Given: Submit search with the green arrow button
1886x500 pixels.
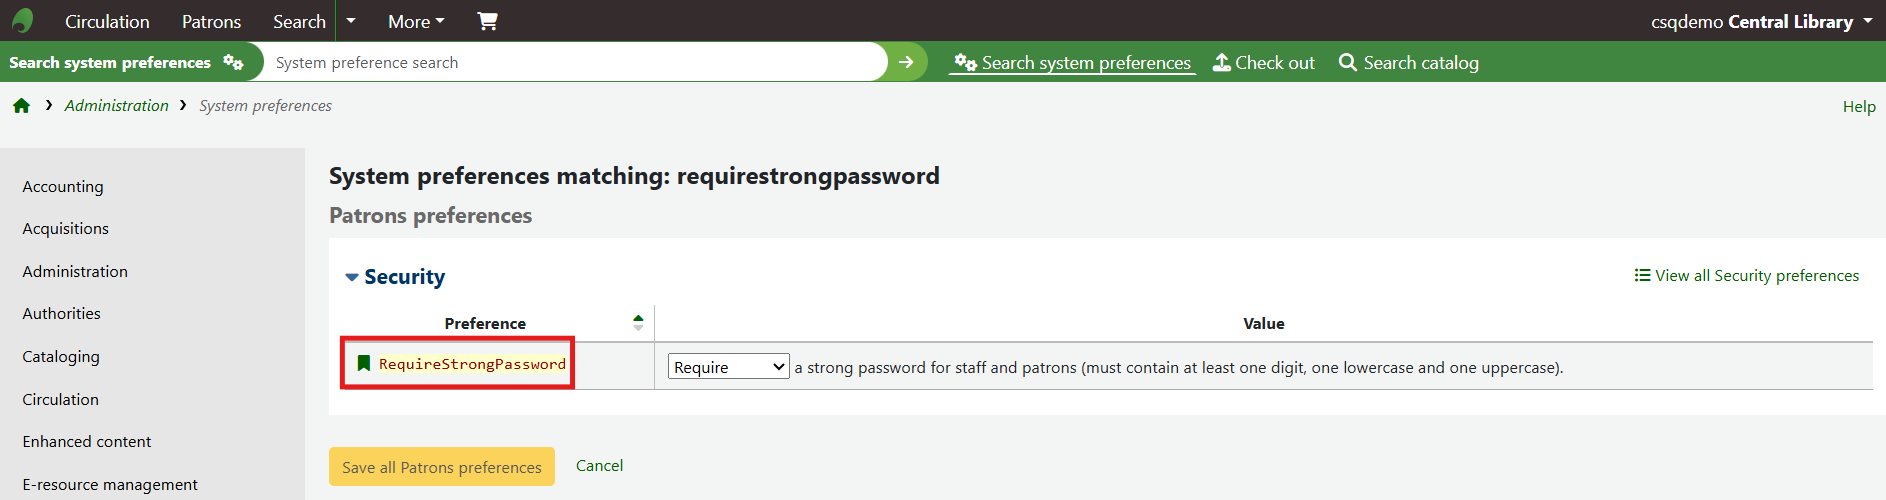Looking at the screenshot, I should [x=906, y=62].
